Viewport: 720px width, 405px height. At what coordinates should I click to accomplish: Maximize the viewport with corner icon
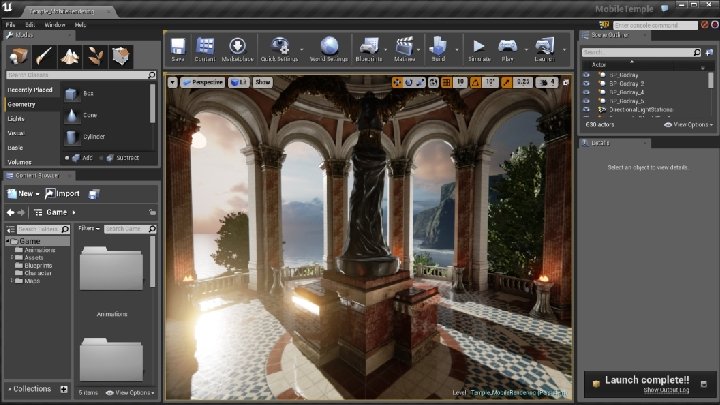566,82
